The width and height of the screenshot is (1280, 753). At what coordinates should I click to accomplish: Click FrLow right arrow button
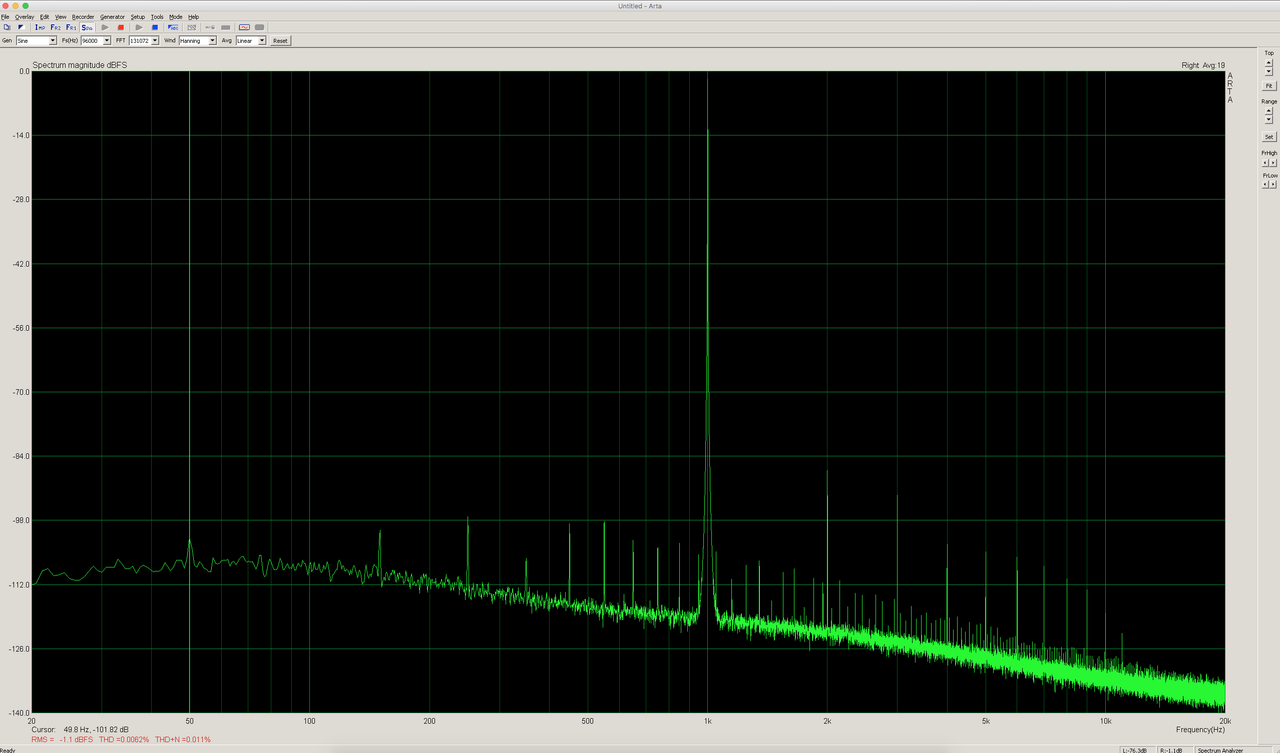click(x=1273, y=184)
